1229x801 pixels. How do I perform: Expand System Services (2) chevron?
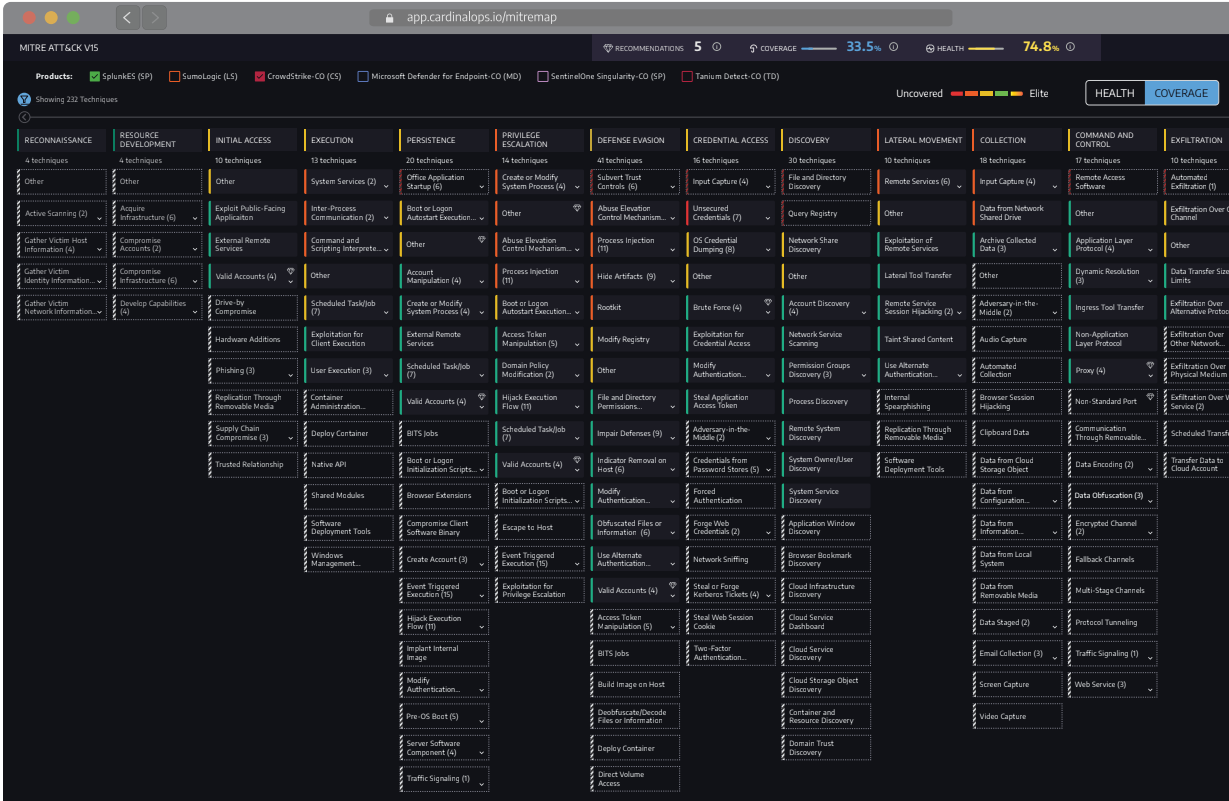point(387,185)
